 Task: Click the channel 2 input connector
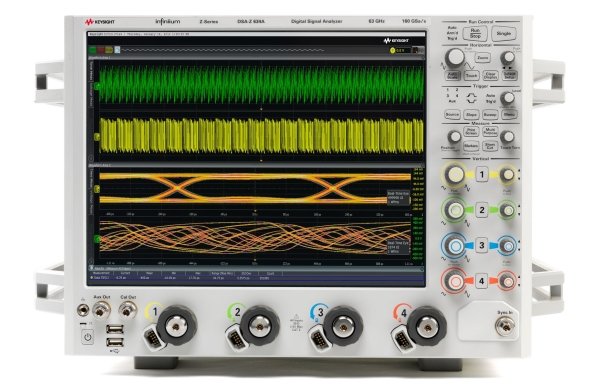point(259,326)
